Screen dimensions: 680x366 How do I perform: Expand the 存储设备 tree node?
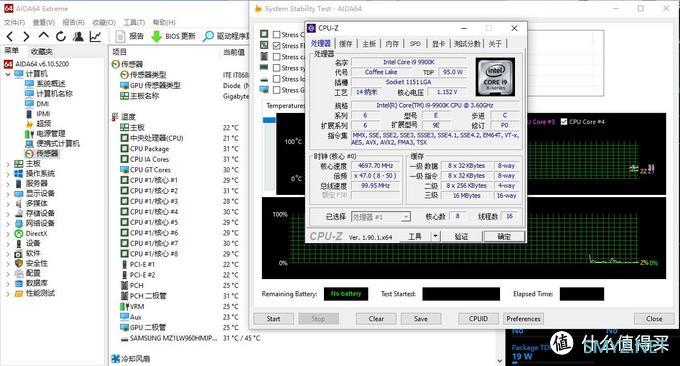tap(8, 214)
